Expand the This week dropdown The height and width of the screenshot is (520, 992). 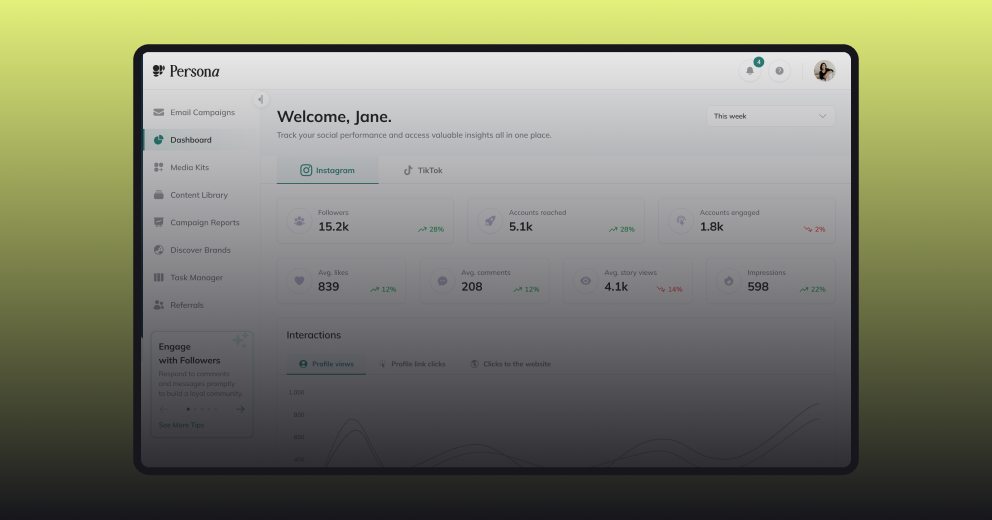click(771, 116)
